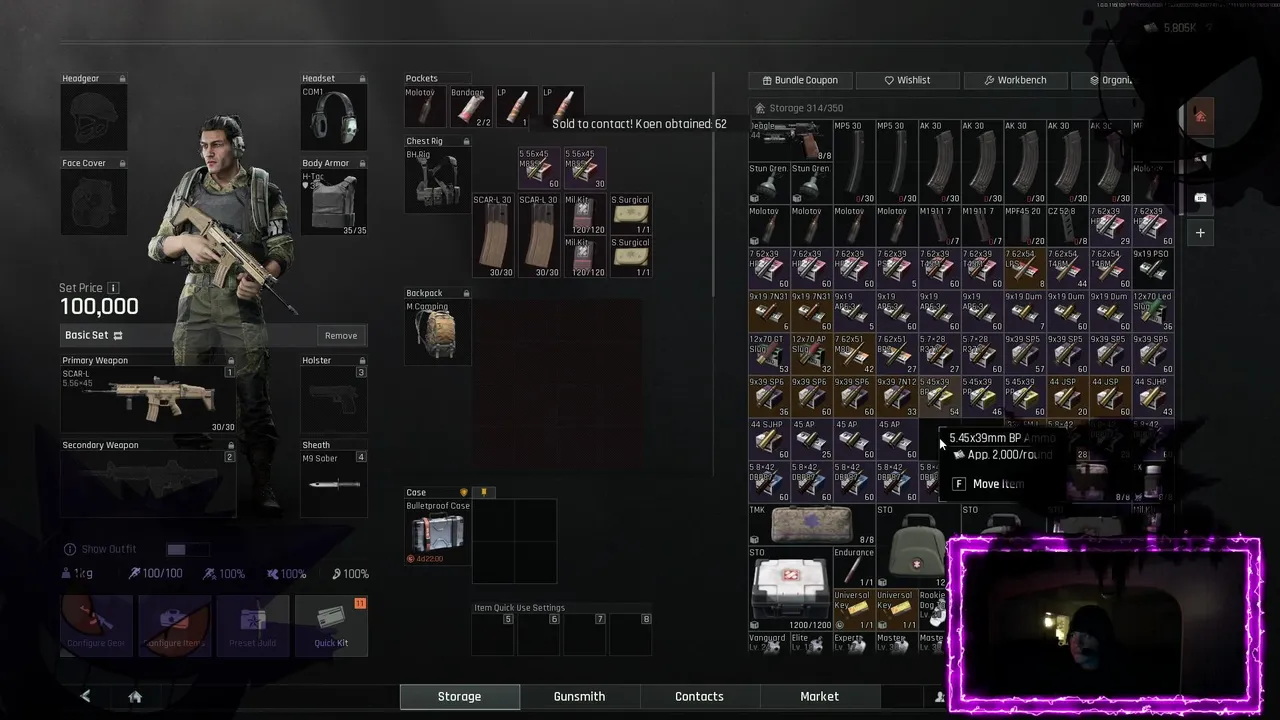Select quick use slot 5

[493, 634]
